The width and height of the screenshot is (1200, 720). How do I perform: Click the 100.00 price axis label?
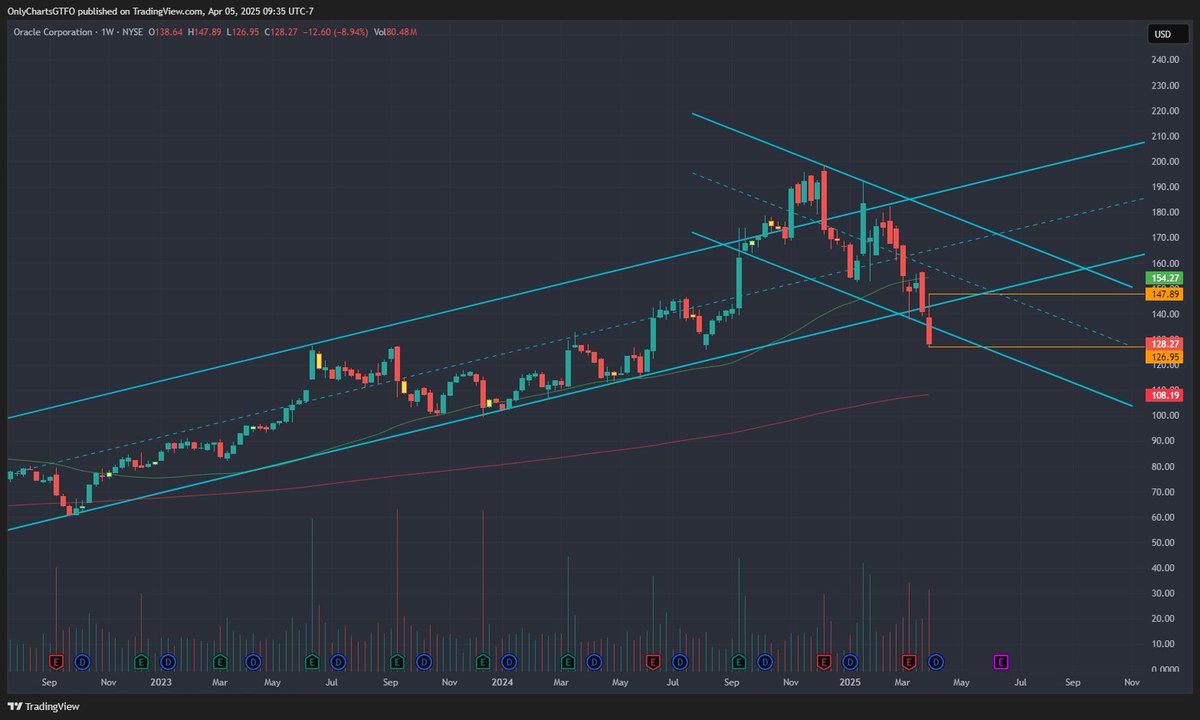click(x=1166, y=416)
